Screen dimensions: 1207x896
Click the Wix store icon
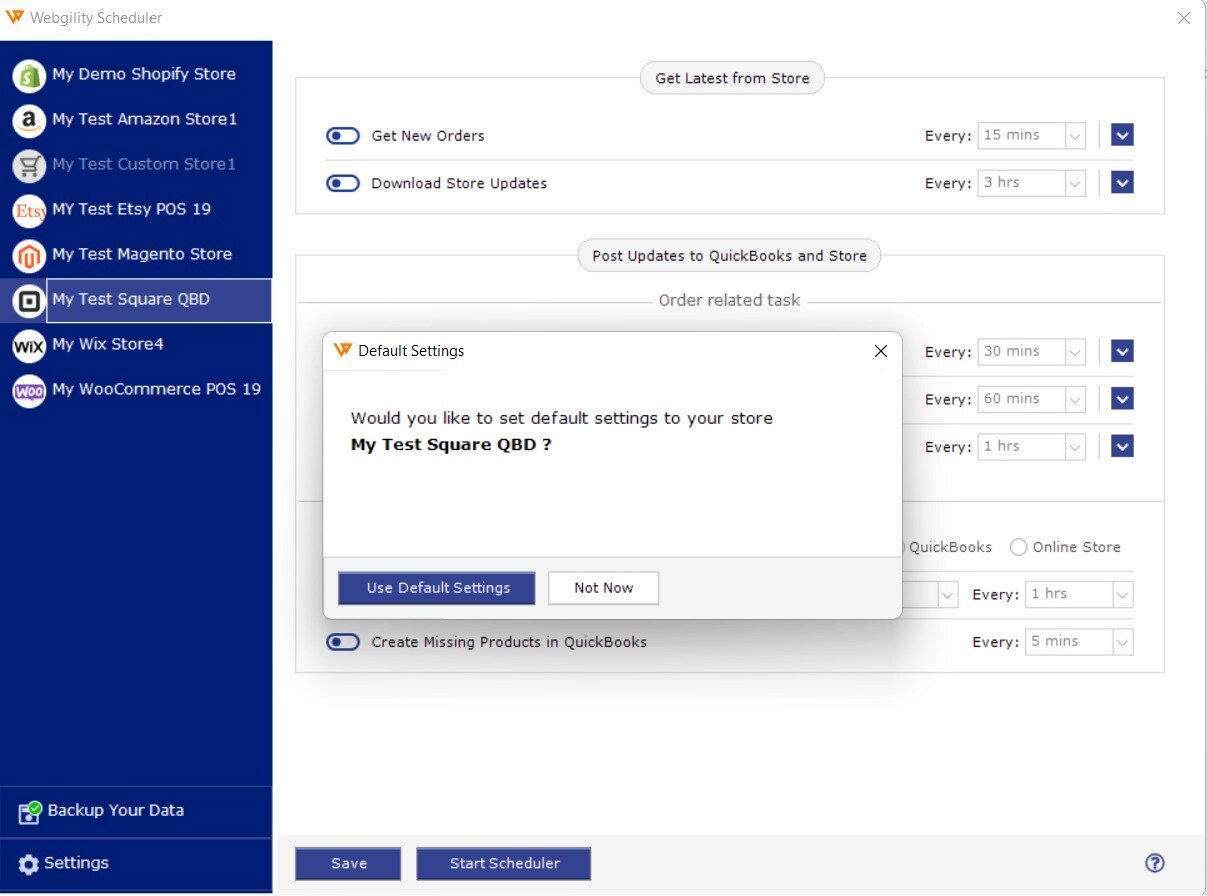click(x=29, y=345)
